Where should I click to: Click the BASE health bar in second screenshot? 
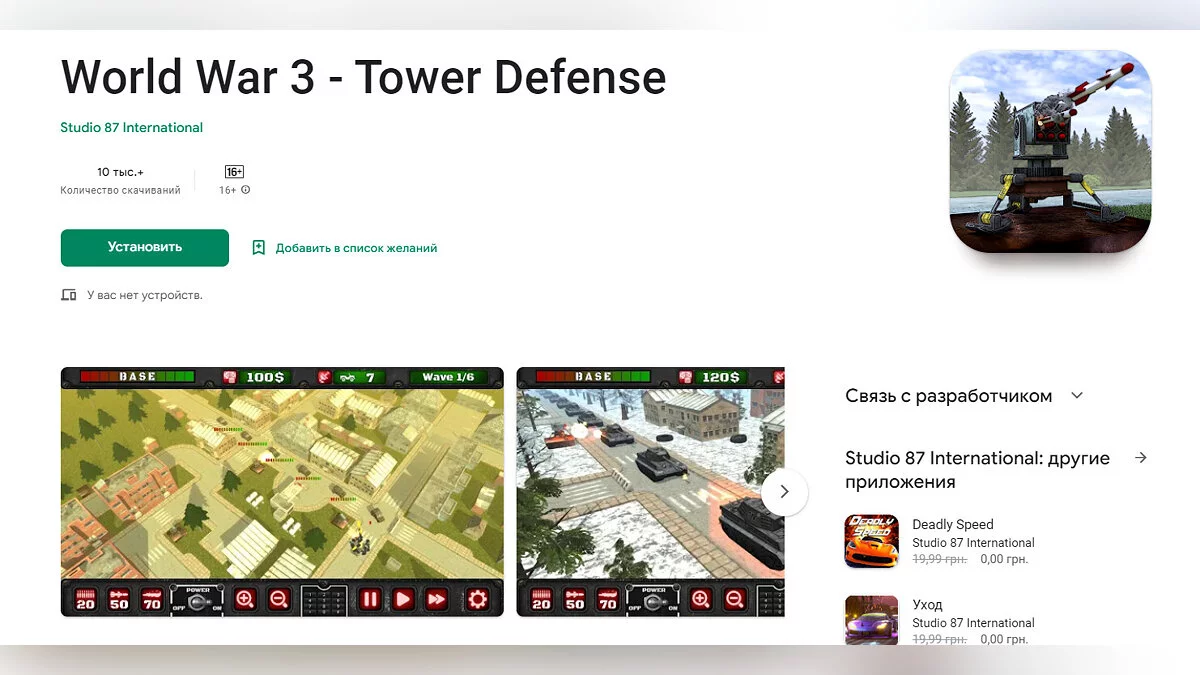click(x=594, y=377)
